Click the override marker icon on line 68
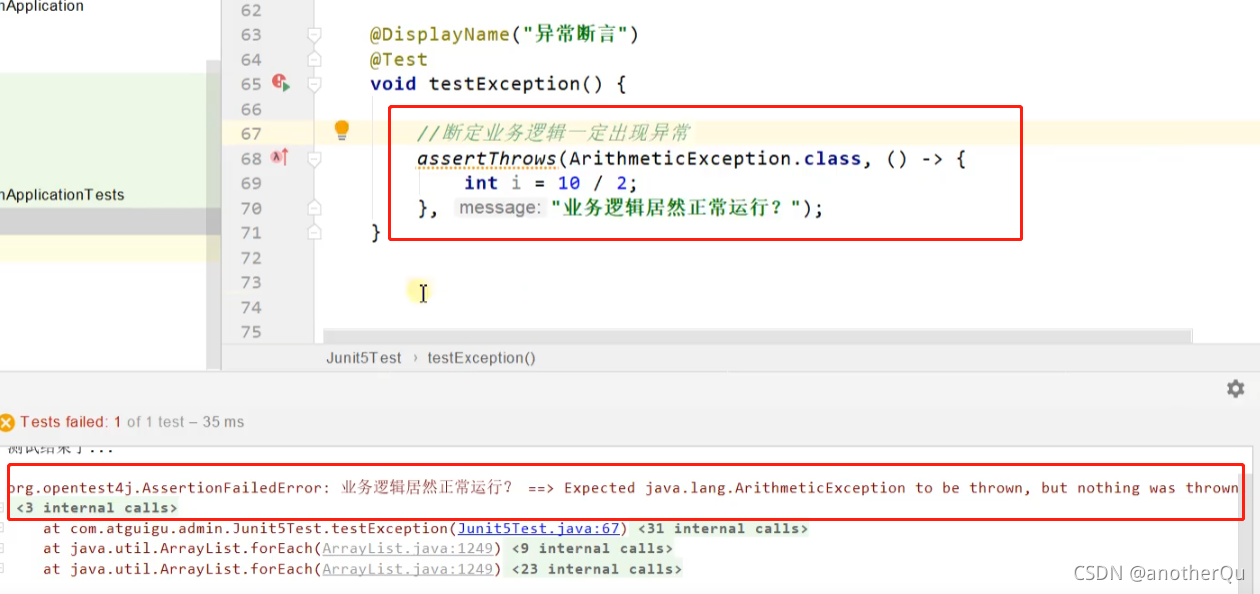 pos(280,158)
